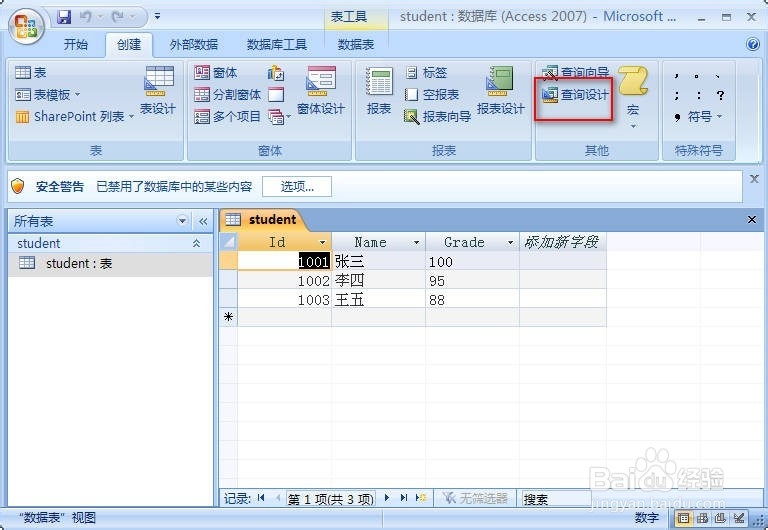Click the 添加新字段 column header

click(x=563, y=242)
